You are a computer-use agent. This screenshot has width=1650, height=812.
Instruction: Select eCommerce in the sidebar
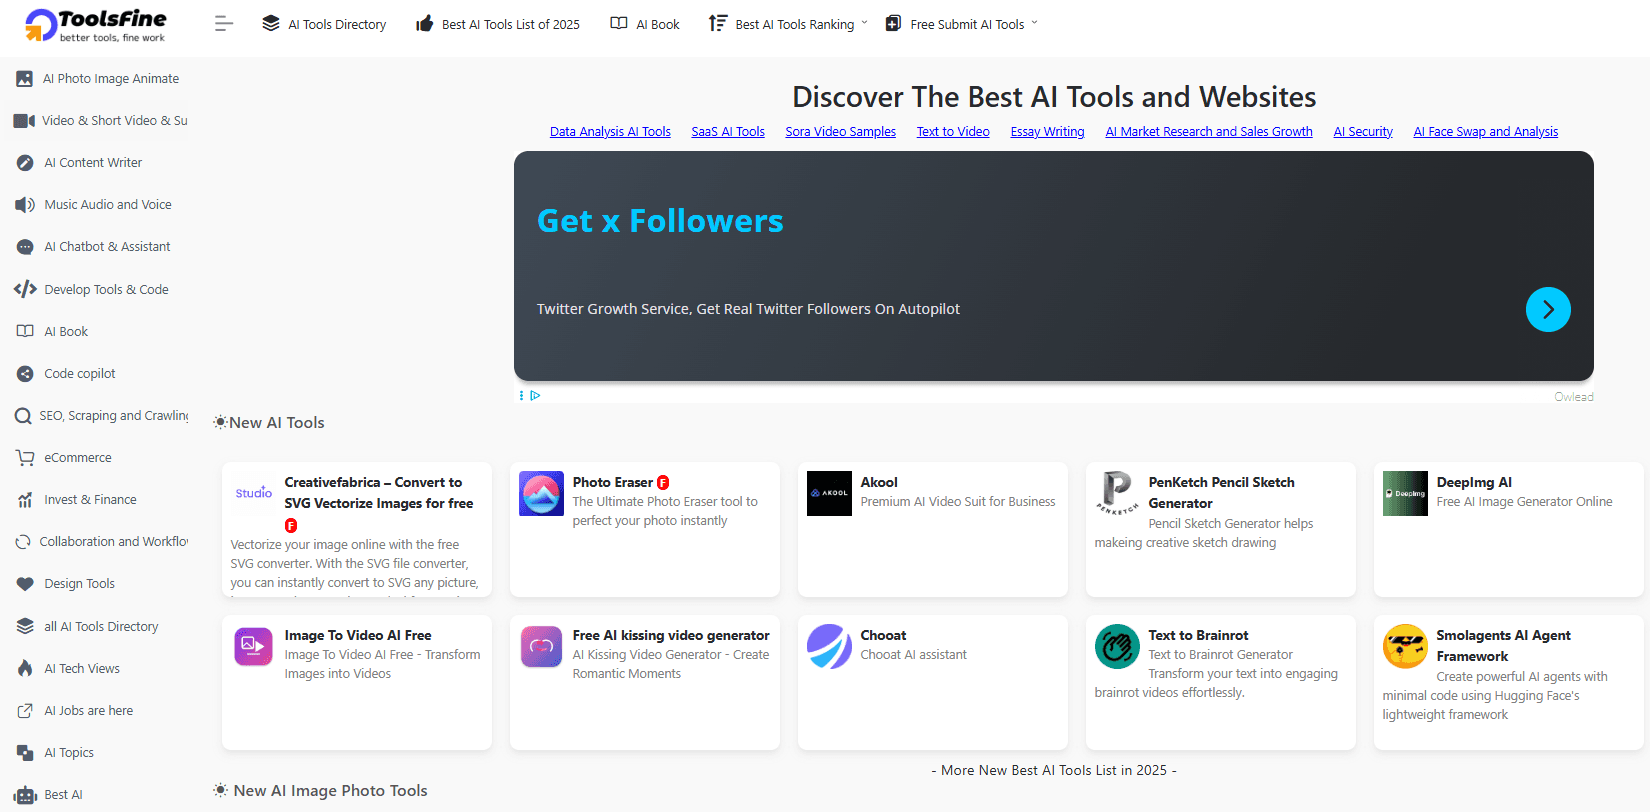pos(78,457)
